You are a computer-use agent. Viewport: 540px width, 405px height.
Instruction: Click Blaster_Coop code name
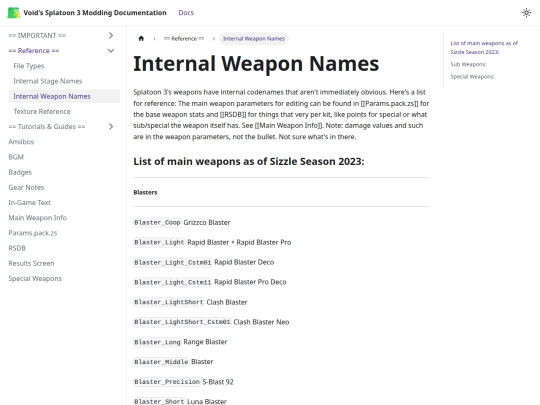coord(157,222)
